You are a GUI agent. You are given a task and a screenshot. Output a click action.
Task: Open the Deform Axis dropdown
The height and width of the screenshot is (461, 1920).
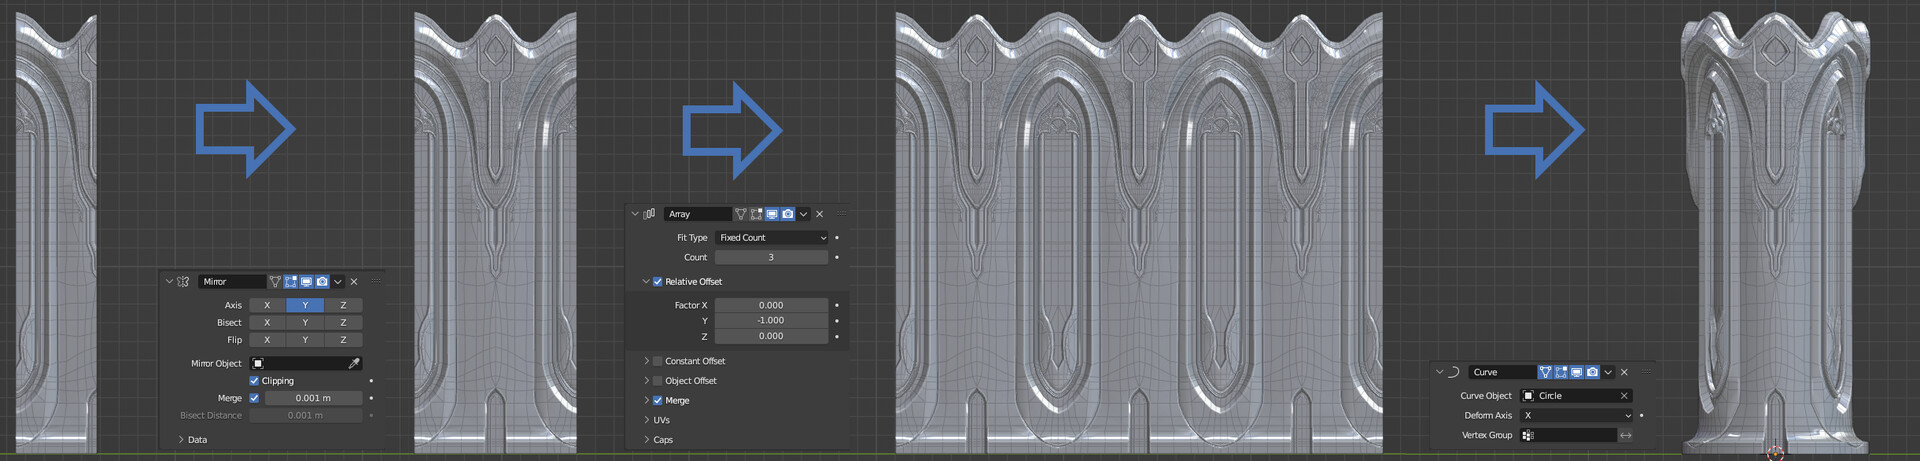tap(1576, 415)
